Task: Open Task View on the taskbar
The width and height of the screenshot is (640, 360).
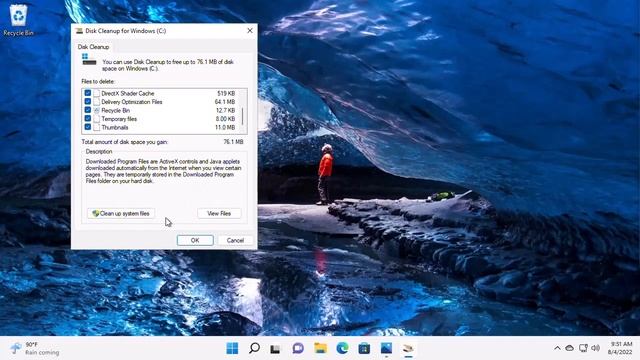Action: pos(276,348)
